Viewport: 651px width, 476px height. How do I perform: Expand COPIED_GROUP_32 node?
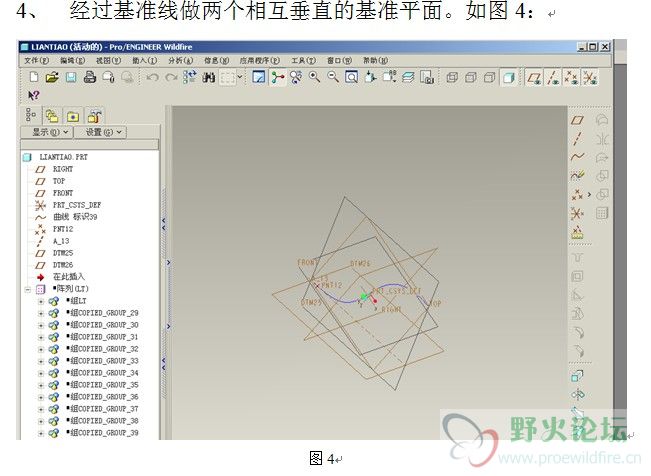41,350
